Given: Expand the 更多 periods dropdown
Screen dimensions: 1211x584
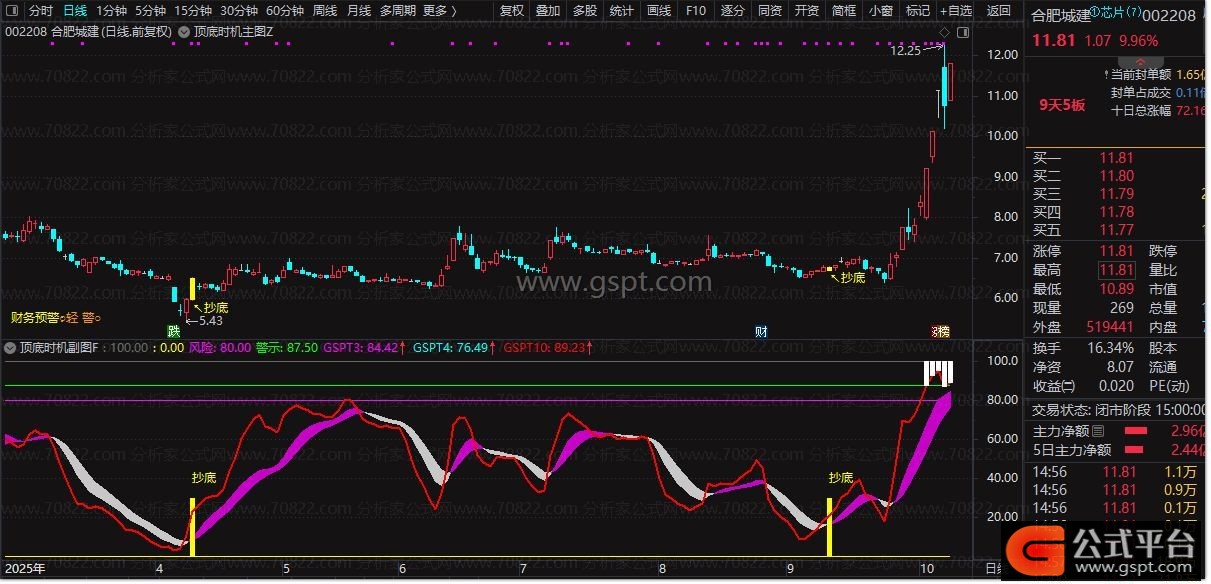Looking at the screenshot, I should [439, 11].
